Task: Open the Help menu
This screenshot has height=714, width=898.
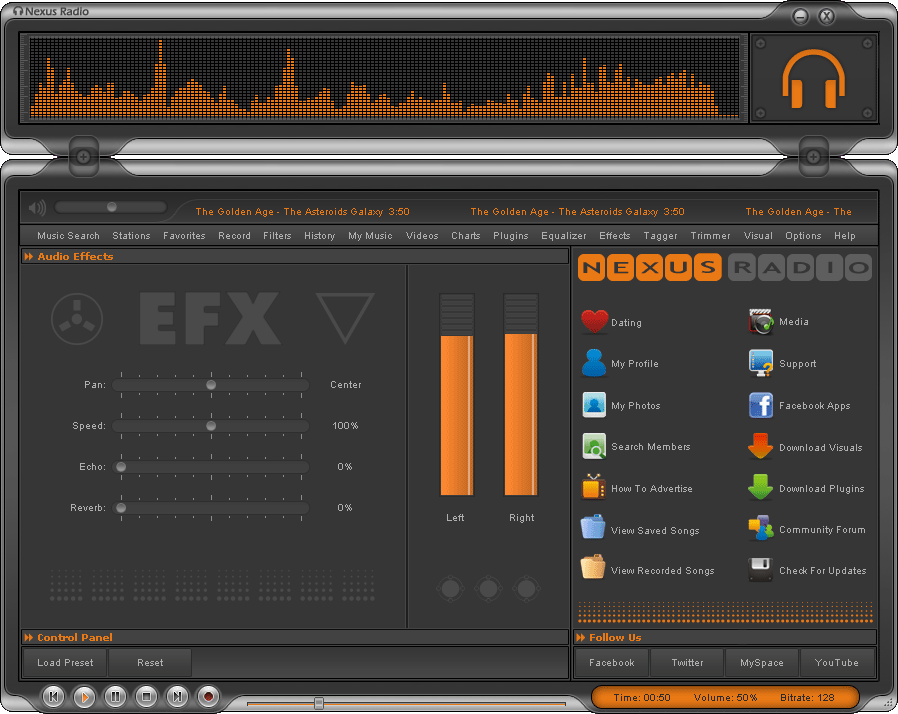Action: tap(844, 235)
